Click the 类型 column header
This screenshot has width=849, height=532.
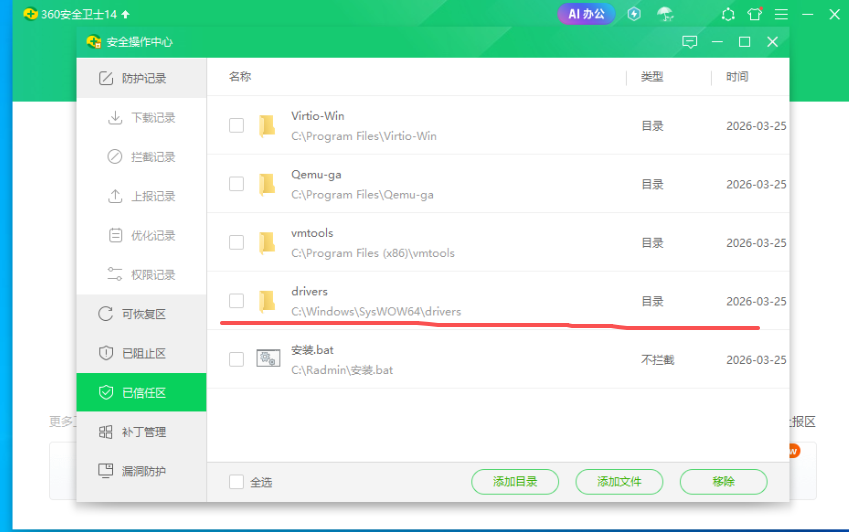(652, 77)
